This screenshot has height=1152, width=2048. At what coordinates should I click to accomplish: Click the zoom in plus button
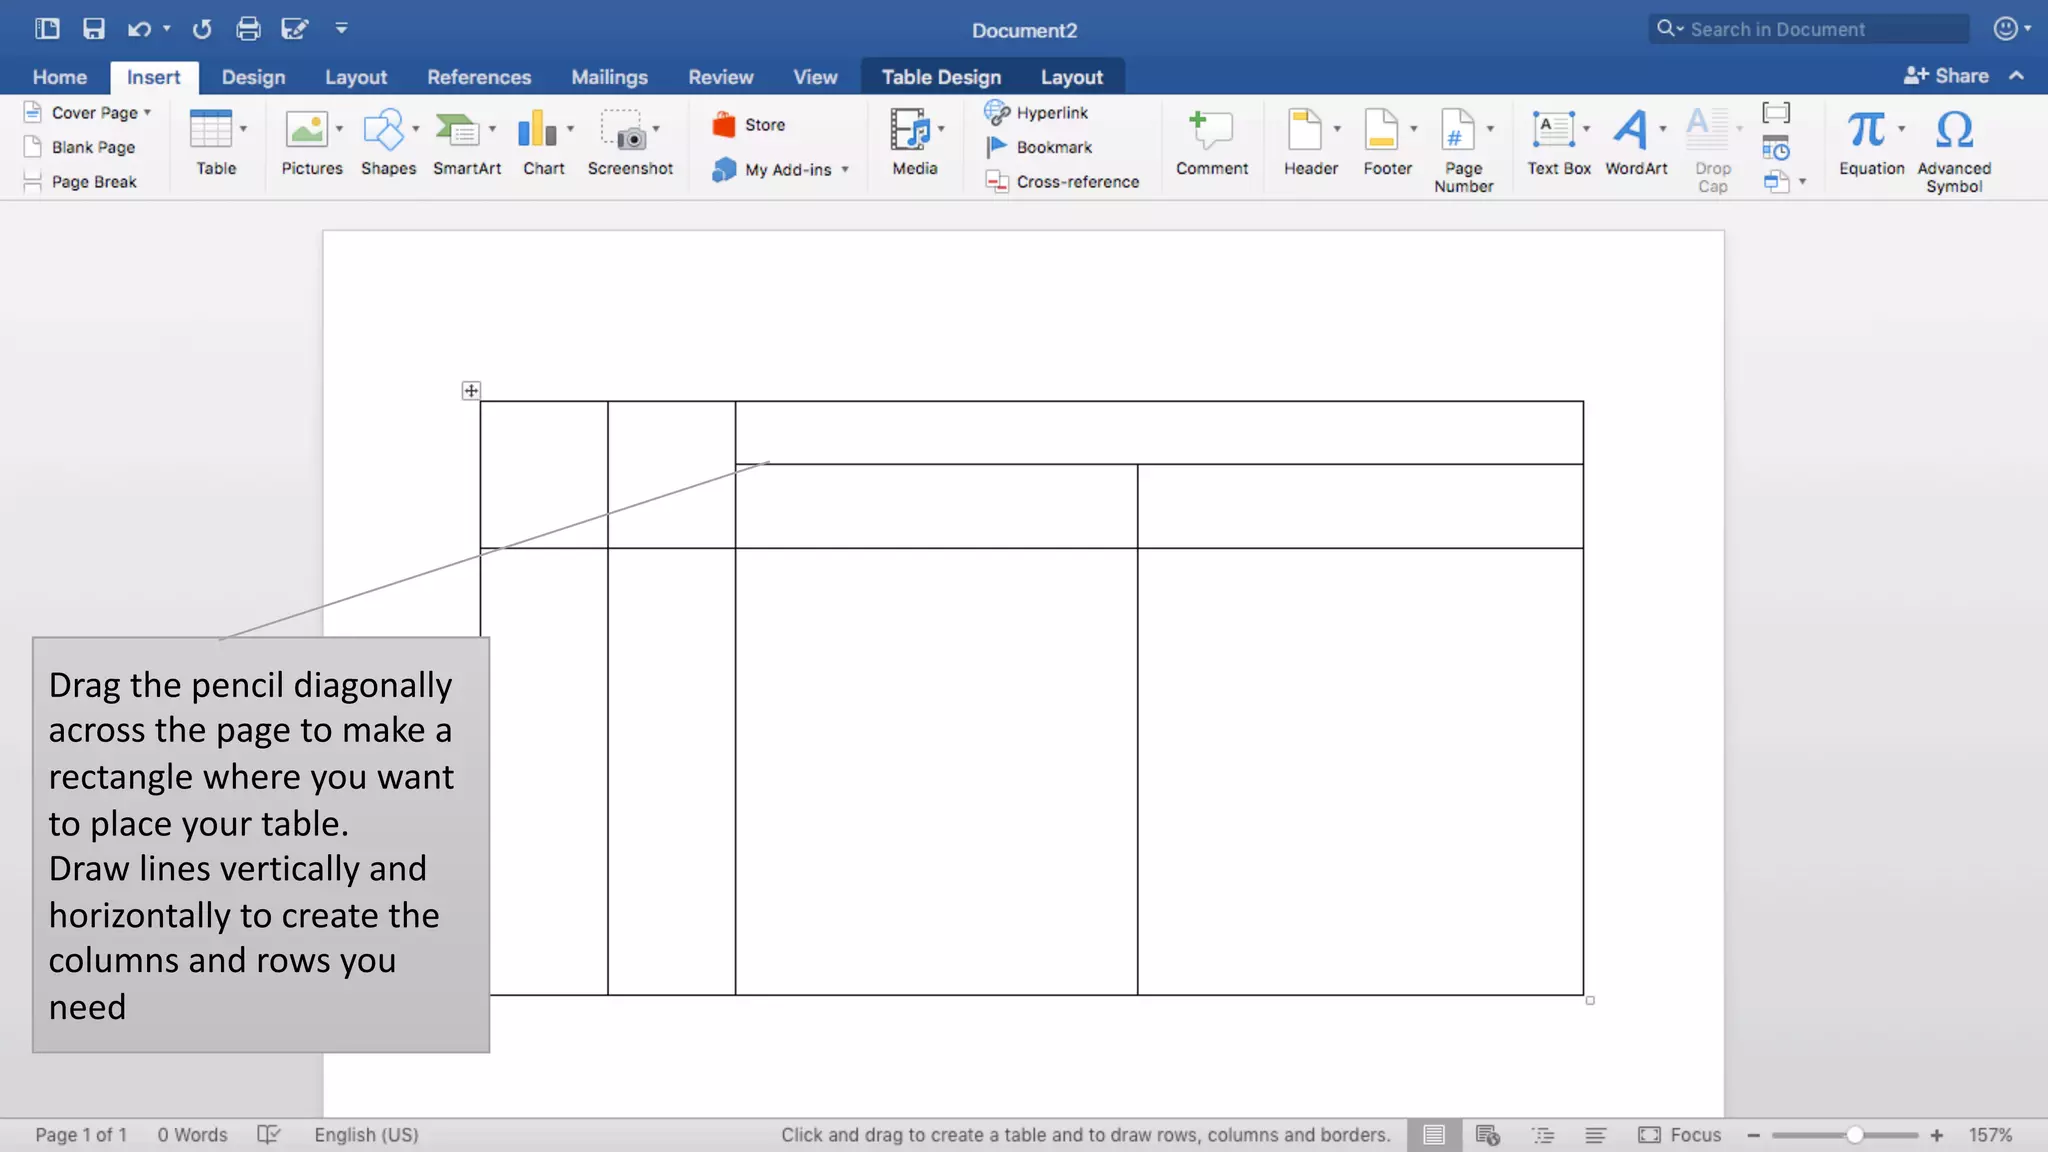[x=1937, y=1135]
